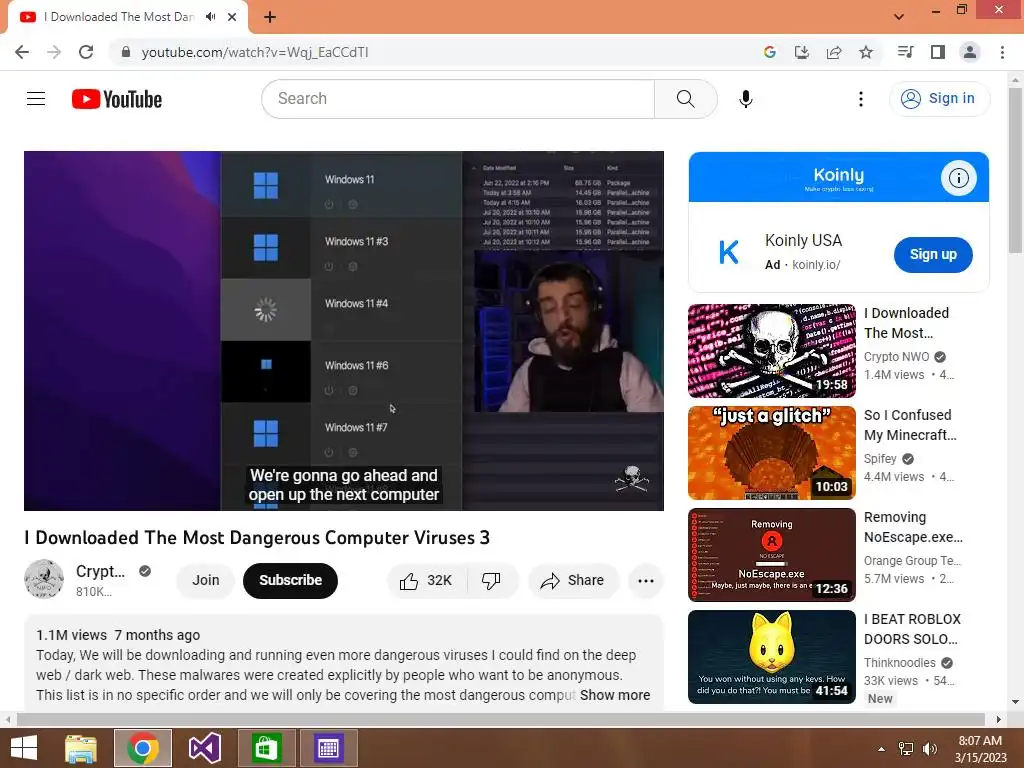This screenshot has height=768, width=1024.
Task: Click the channel watermark skull in video
Action: [632, 479]
